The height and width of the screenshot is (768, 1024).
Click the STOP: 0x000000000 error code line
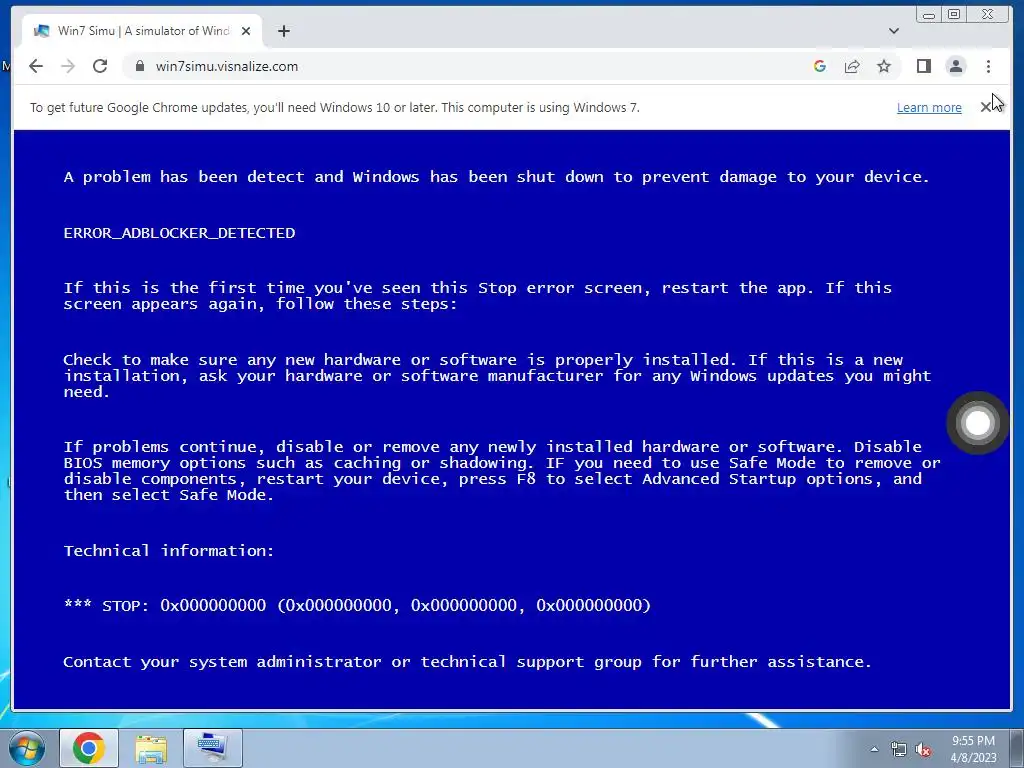pyautogui.click(x=357, y=605)
